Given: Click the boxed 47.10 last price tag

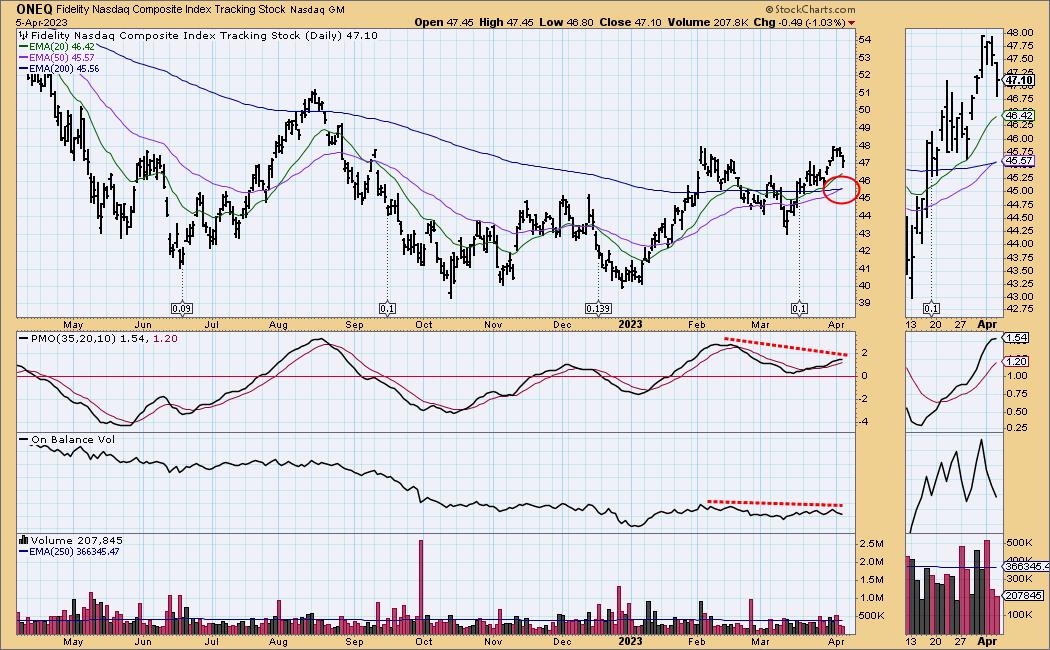Looking at the screenshot, I should [1019, 81].
